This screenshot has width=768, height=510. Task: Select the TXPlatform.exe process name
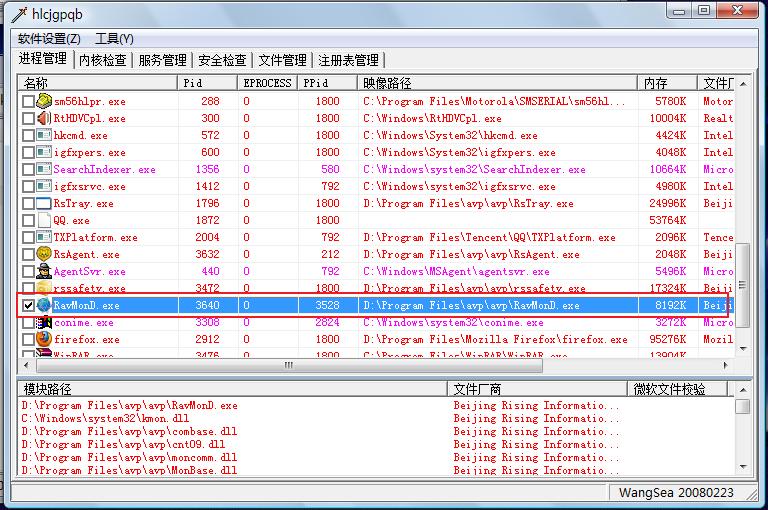96,238
